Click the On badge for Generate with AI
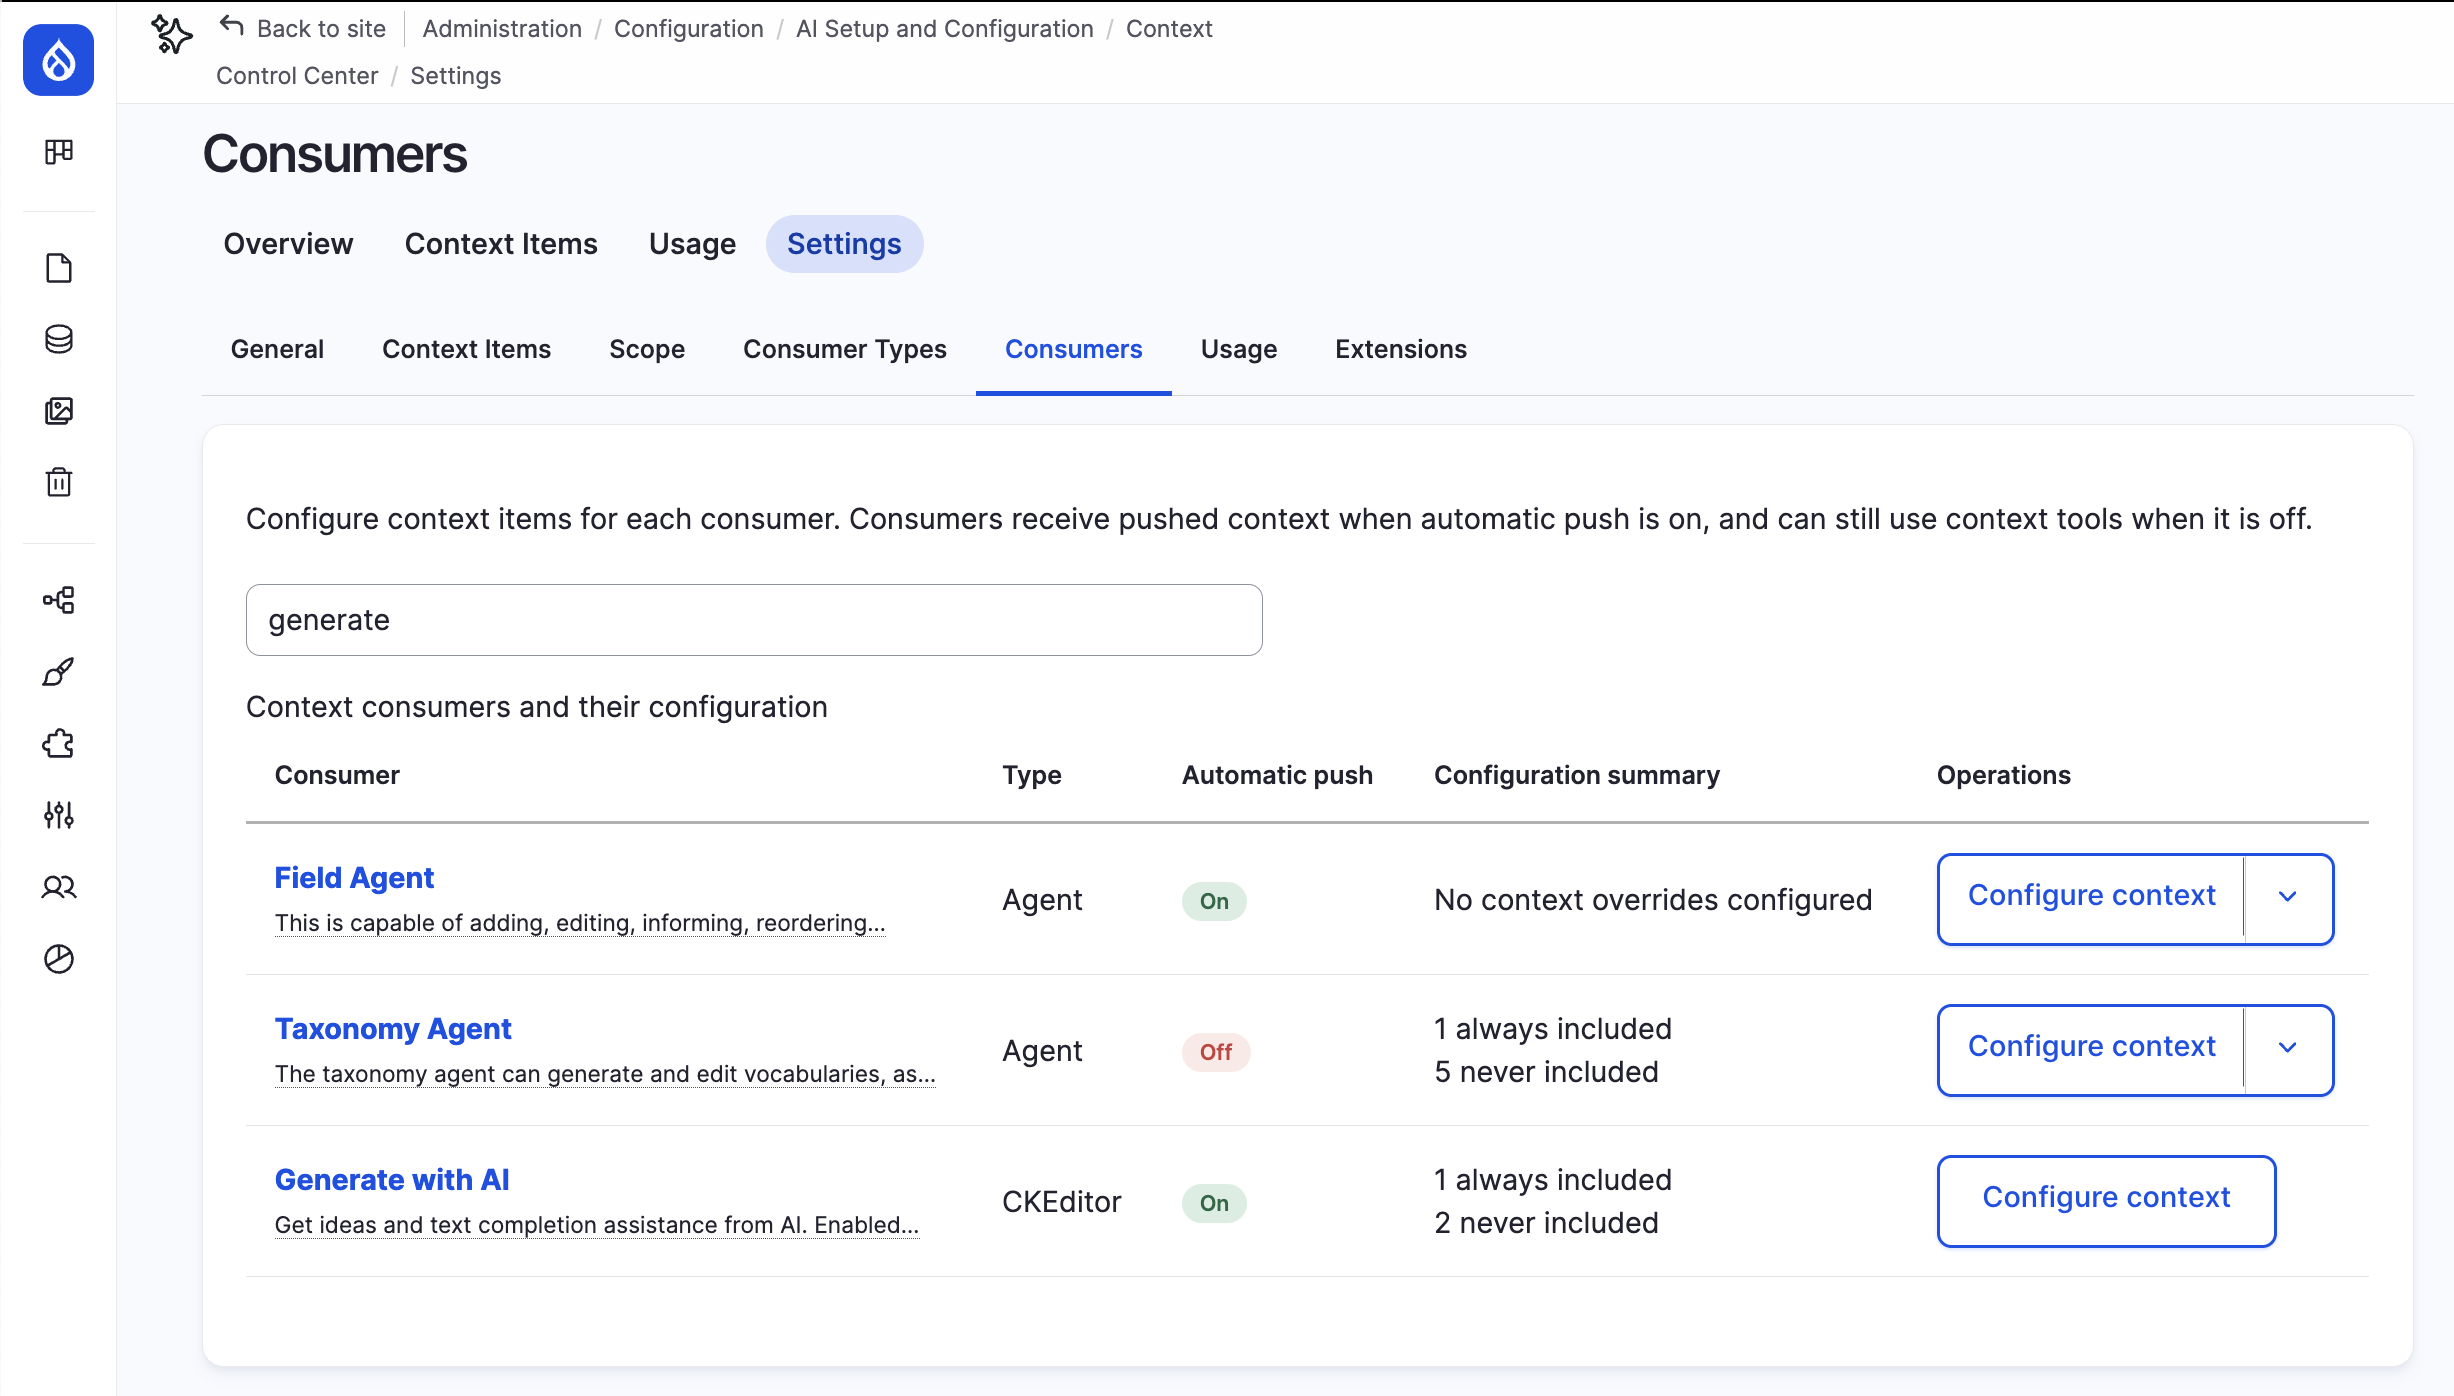This screenshot has height=1396, width=2454. point(1214,1203)
